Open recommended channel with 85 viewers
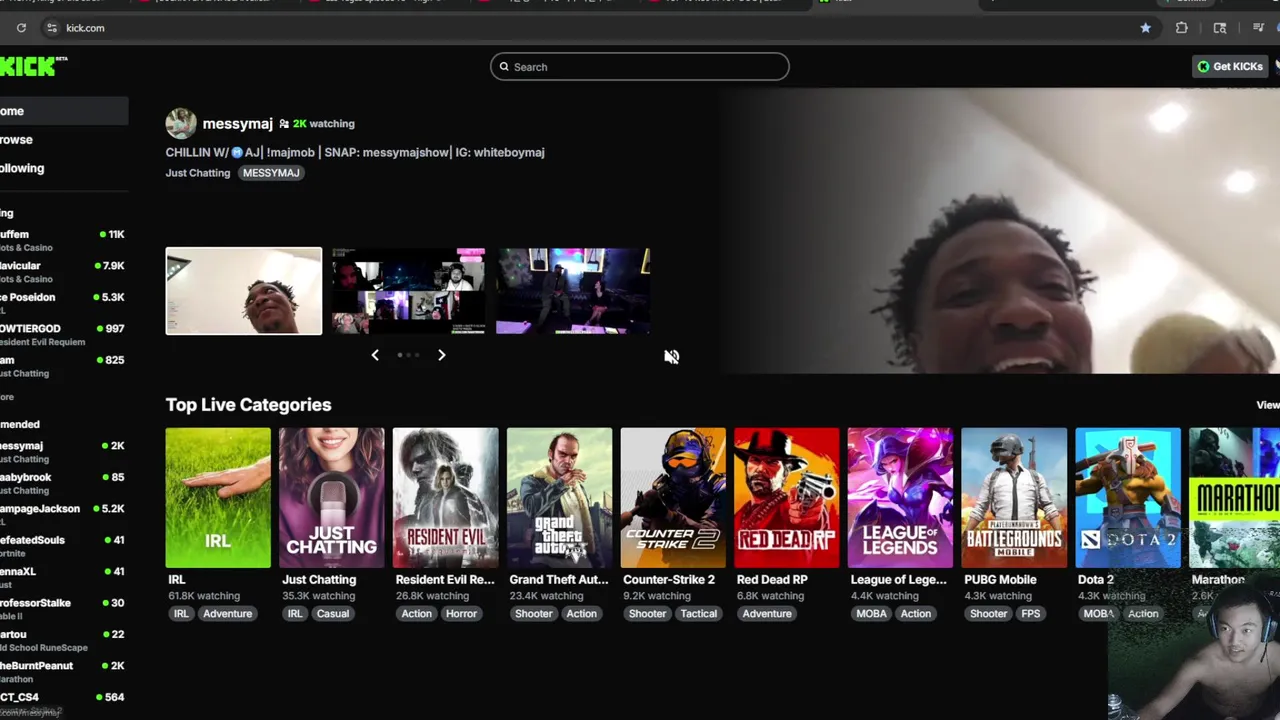This screenshot has height=720, width=1280. [64, 484]
